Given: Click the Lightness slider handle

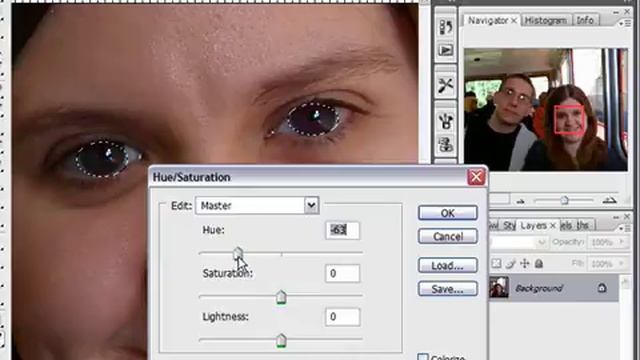Looking at the screenshot, I should tap(281, 340).
